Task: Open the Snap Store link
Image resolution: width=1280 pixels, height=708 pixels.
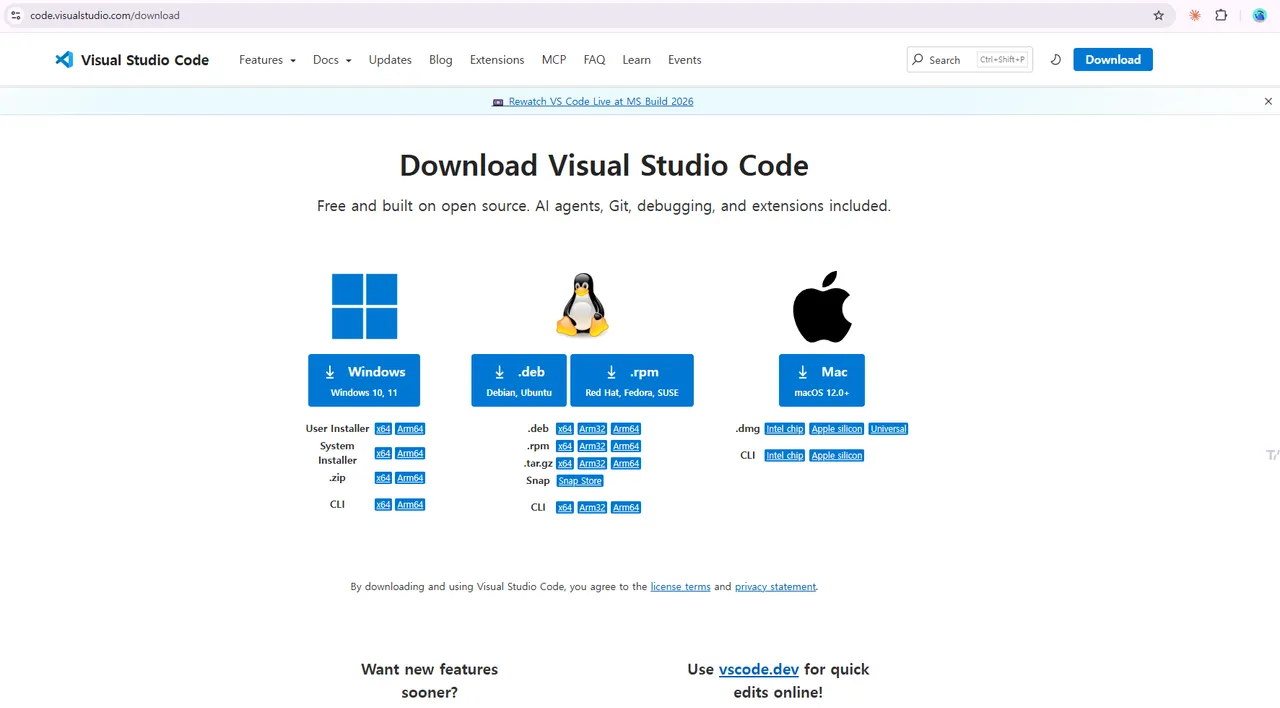Action: click(580, 481)
